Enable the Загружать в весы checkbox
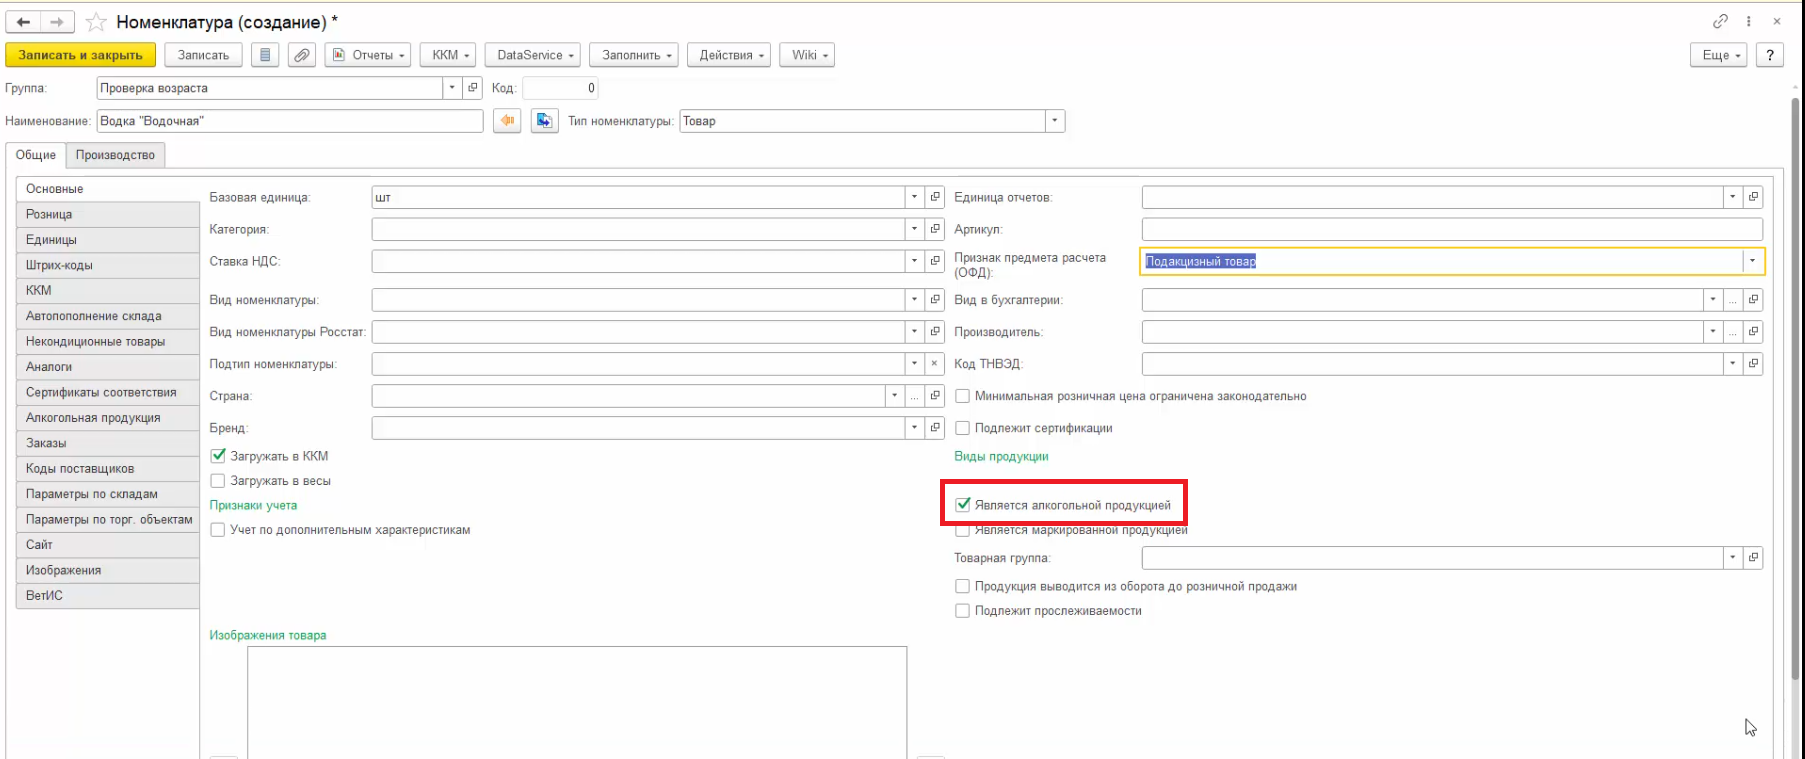This screenshot has height=759, width=1805. (218, 481)
